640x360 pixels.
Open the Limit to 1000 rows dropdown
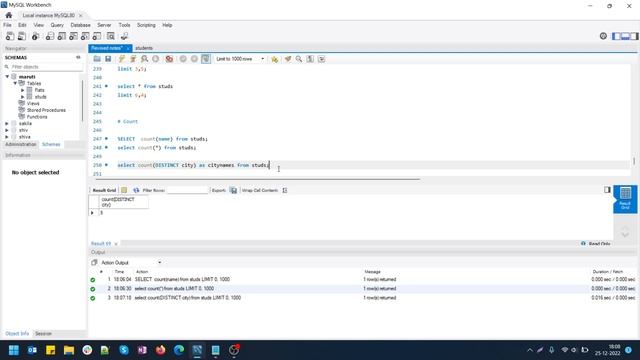pos(240,59)
